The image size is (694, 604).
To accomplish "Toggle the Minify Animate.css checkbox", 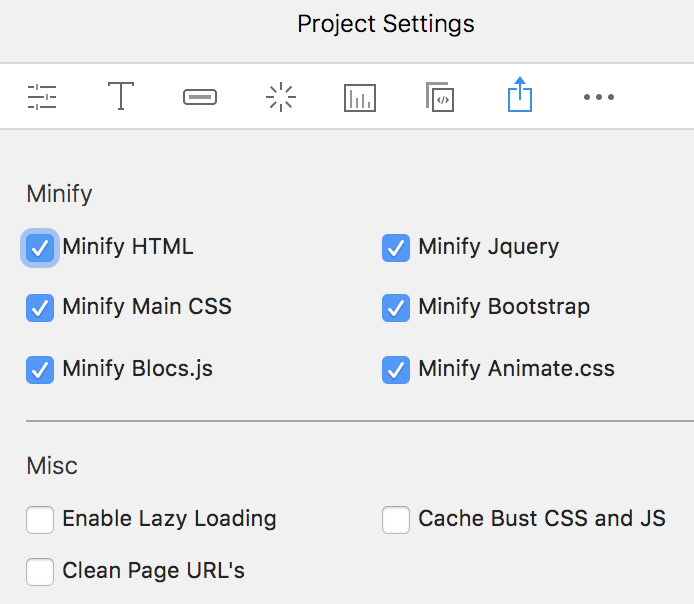I will pyautogui.click(x=396, y=370).
